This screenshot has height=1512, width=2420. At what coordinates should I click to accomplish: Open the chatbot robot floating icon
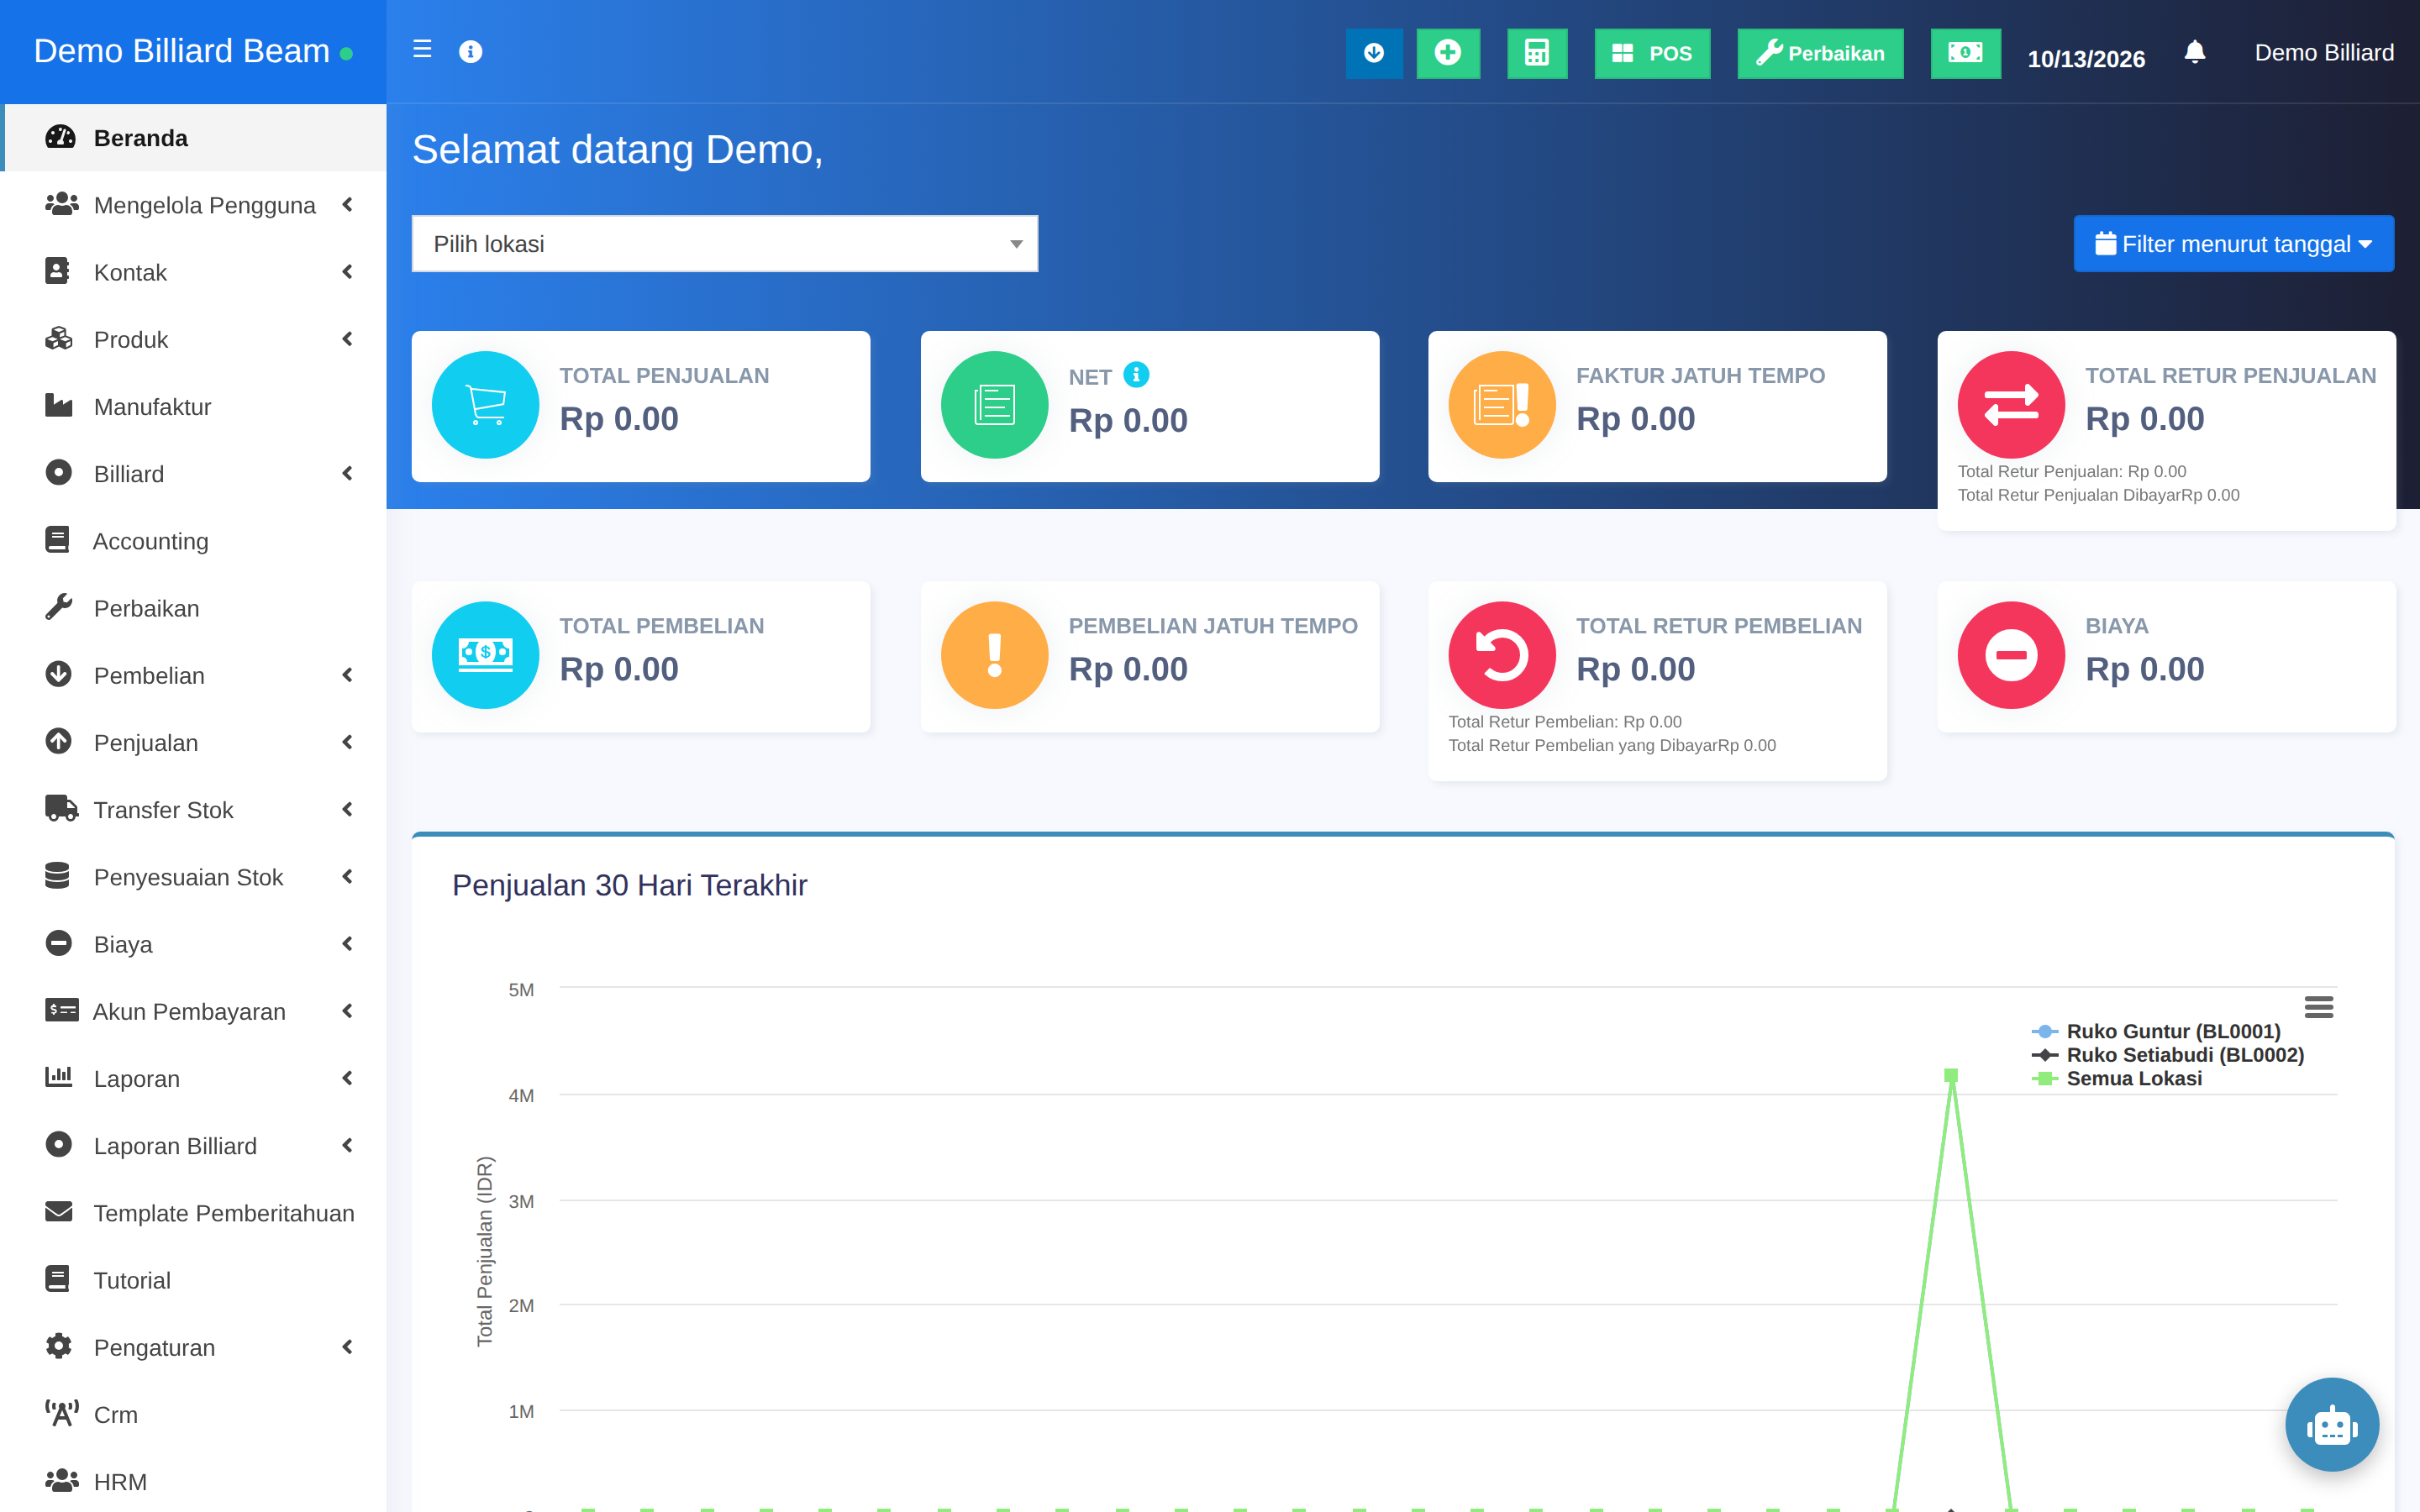click(x=2331, y=1424)
